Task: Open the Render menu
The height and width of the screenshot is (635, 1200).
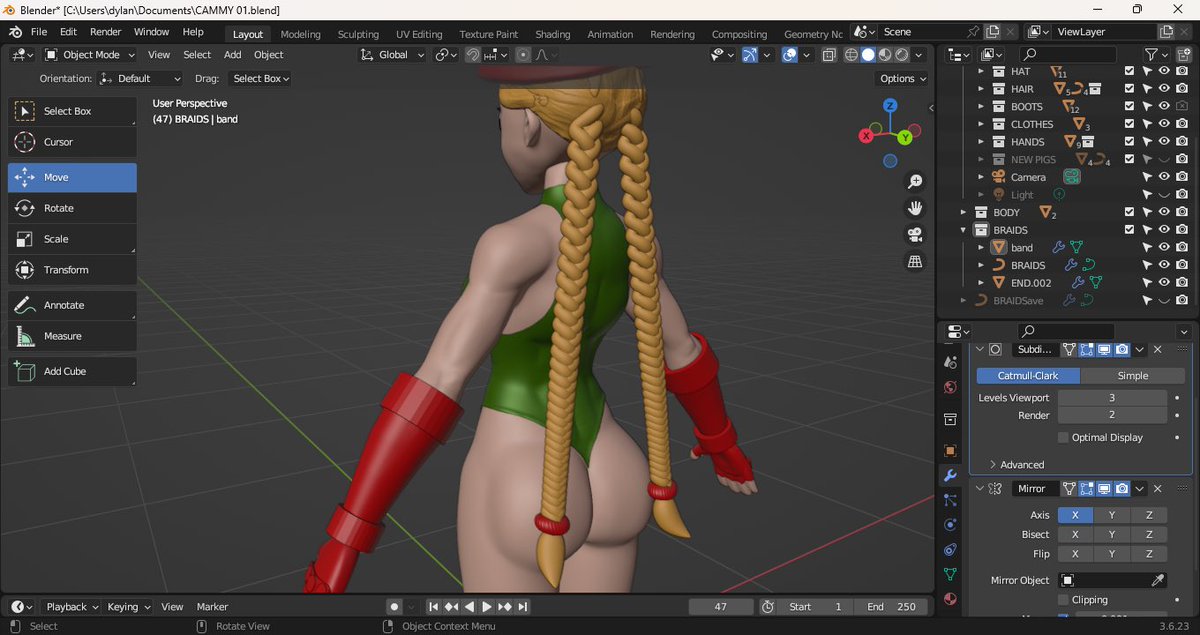Action: 105,32
